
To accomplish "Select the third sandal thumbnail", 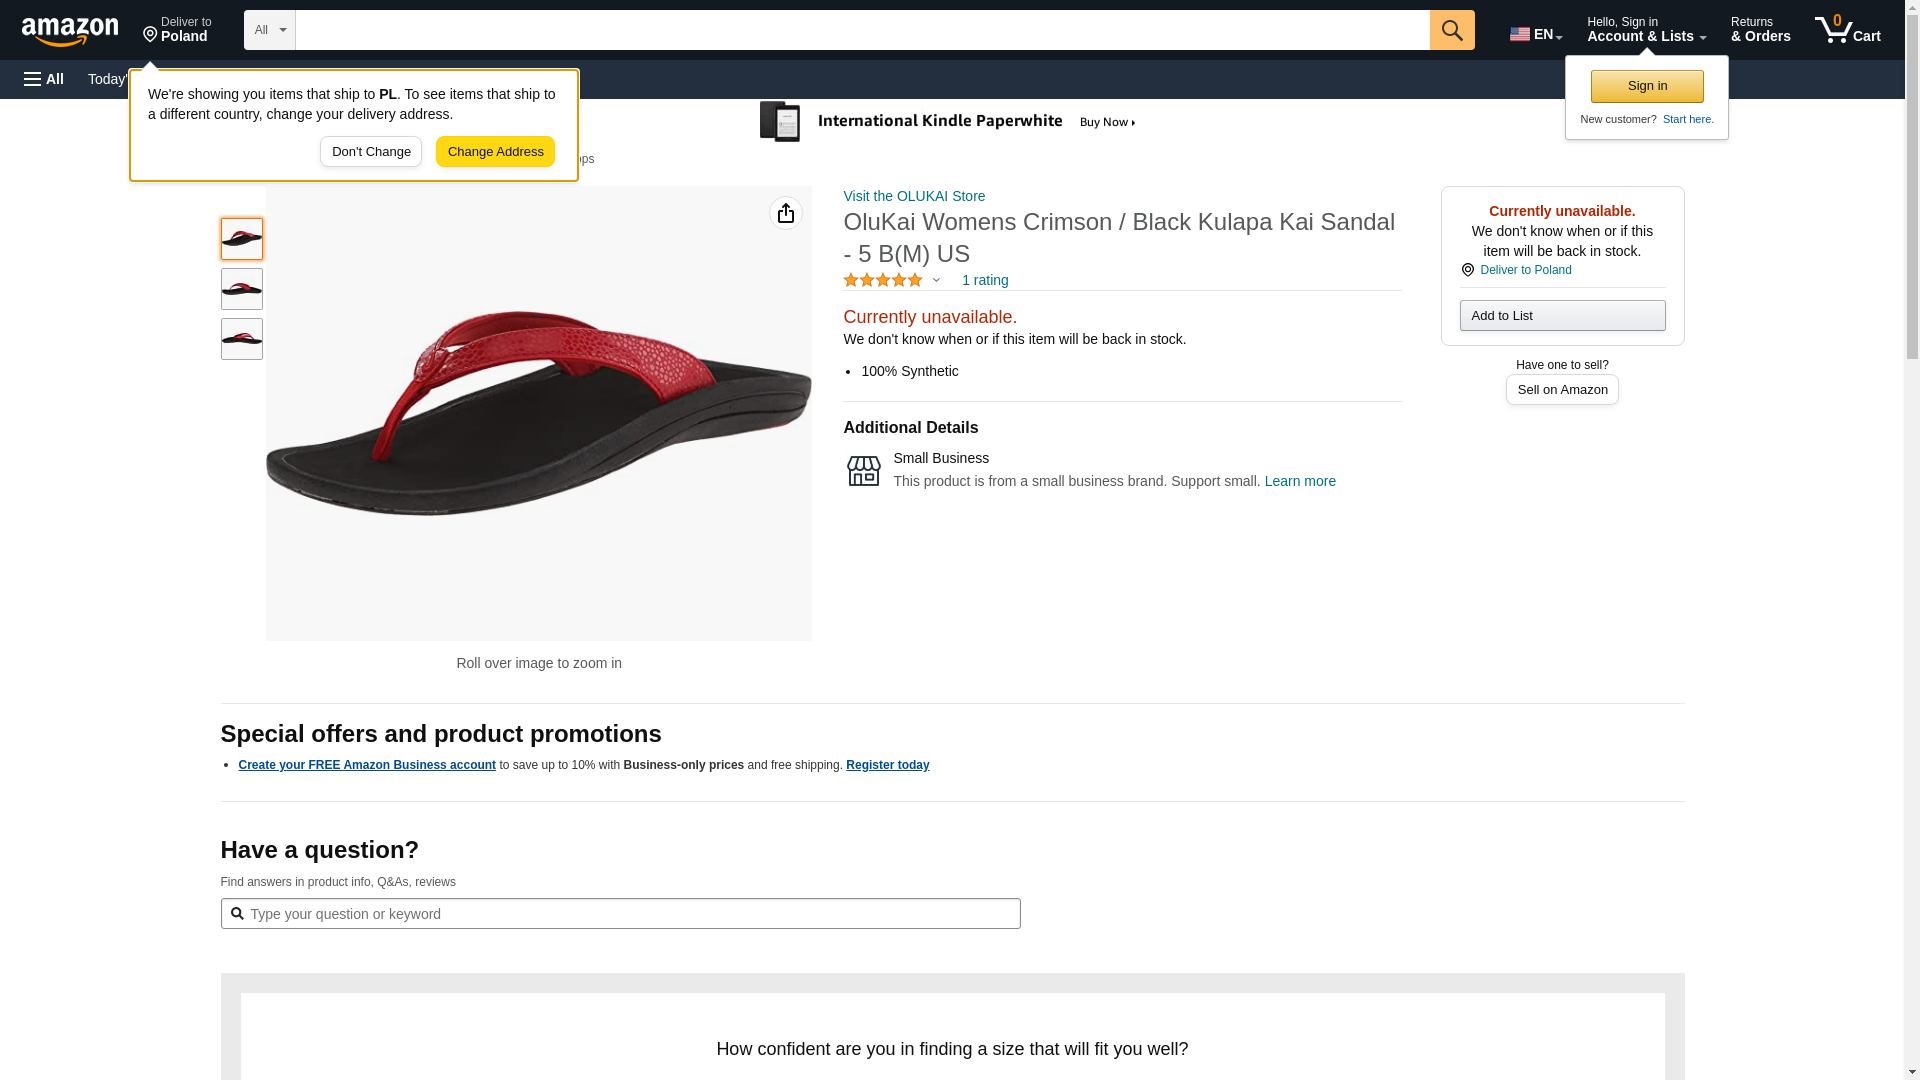I will click(242, 339).
